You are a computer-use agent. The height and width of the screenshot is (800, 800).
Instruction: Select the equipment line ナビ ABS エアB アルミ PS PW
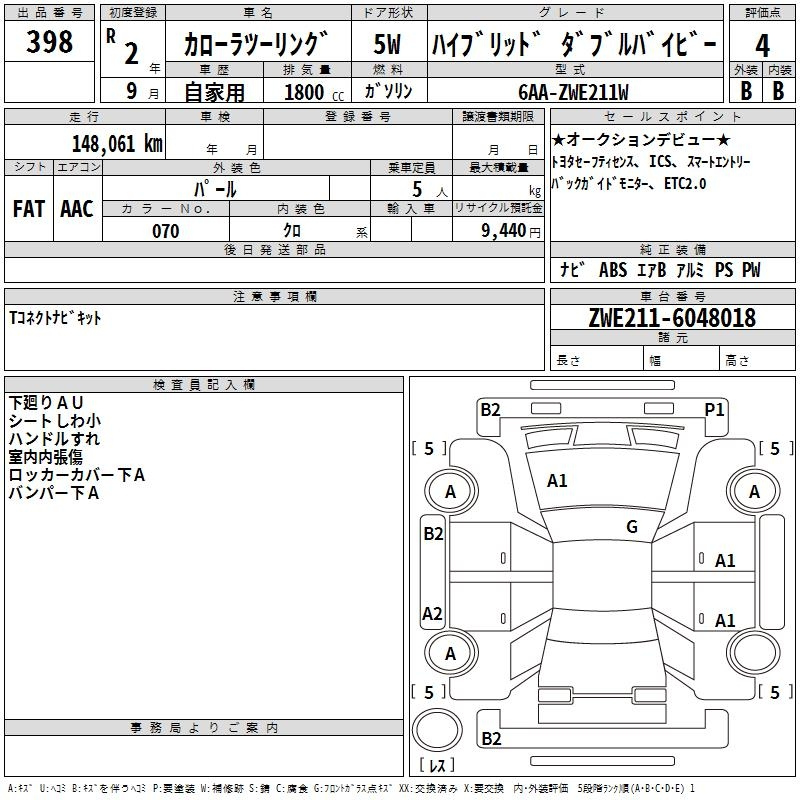(x=660, y=269)
